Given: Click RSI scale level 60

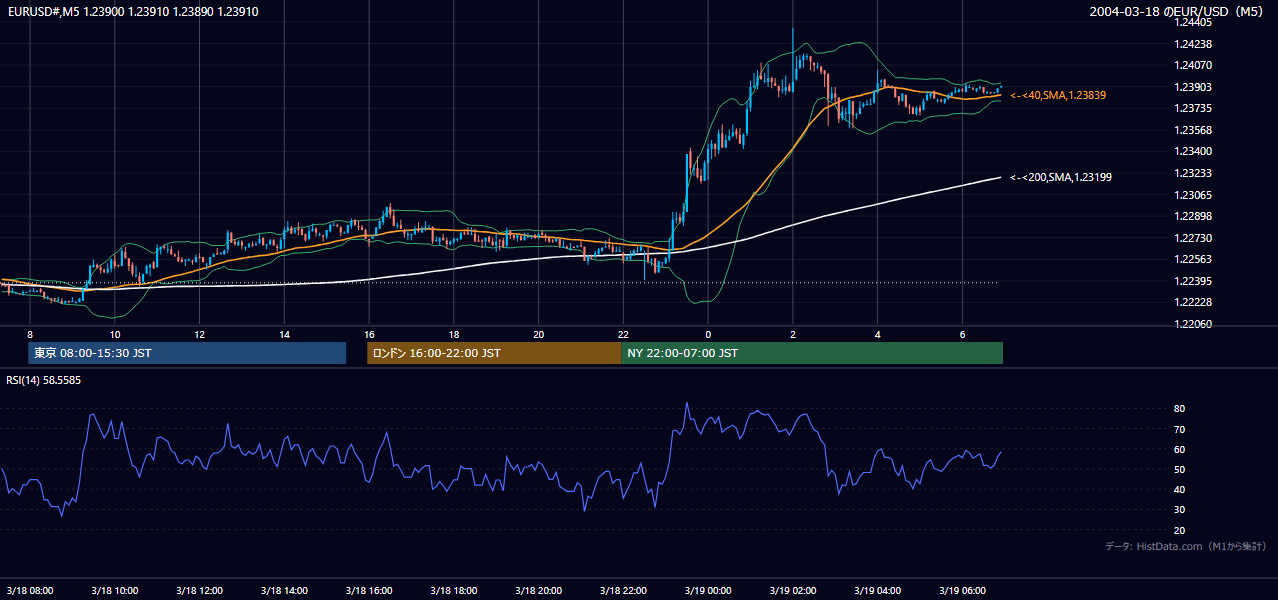Looking at the screenshot, I should point(1180,449).
